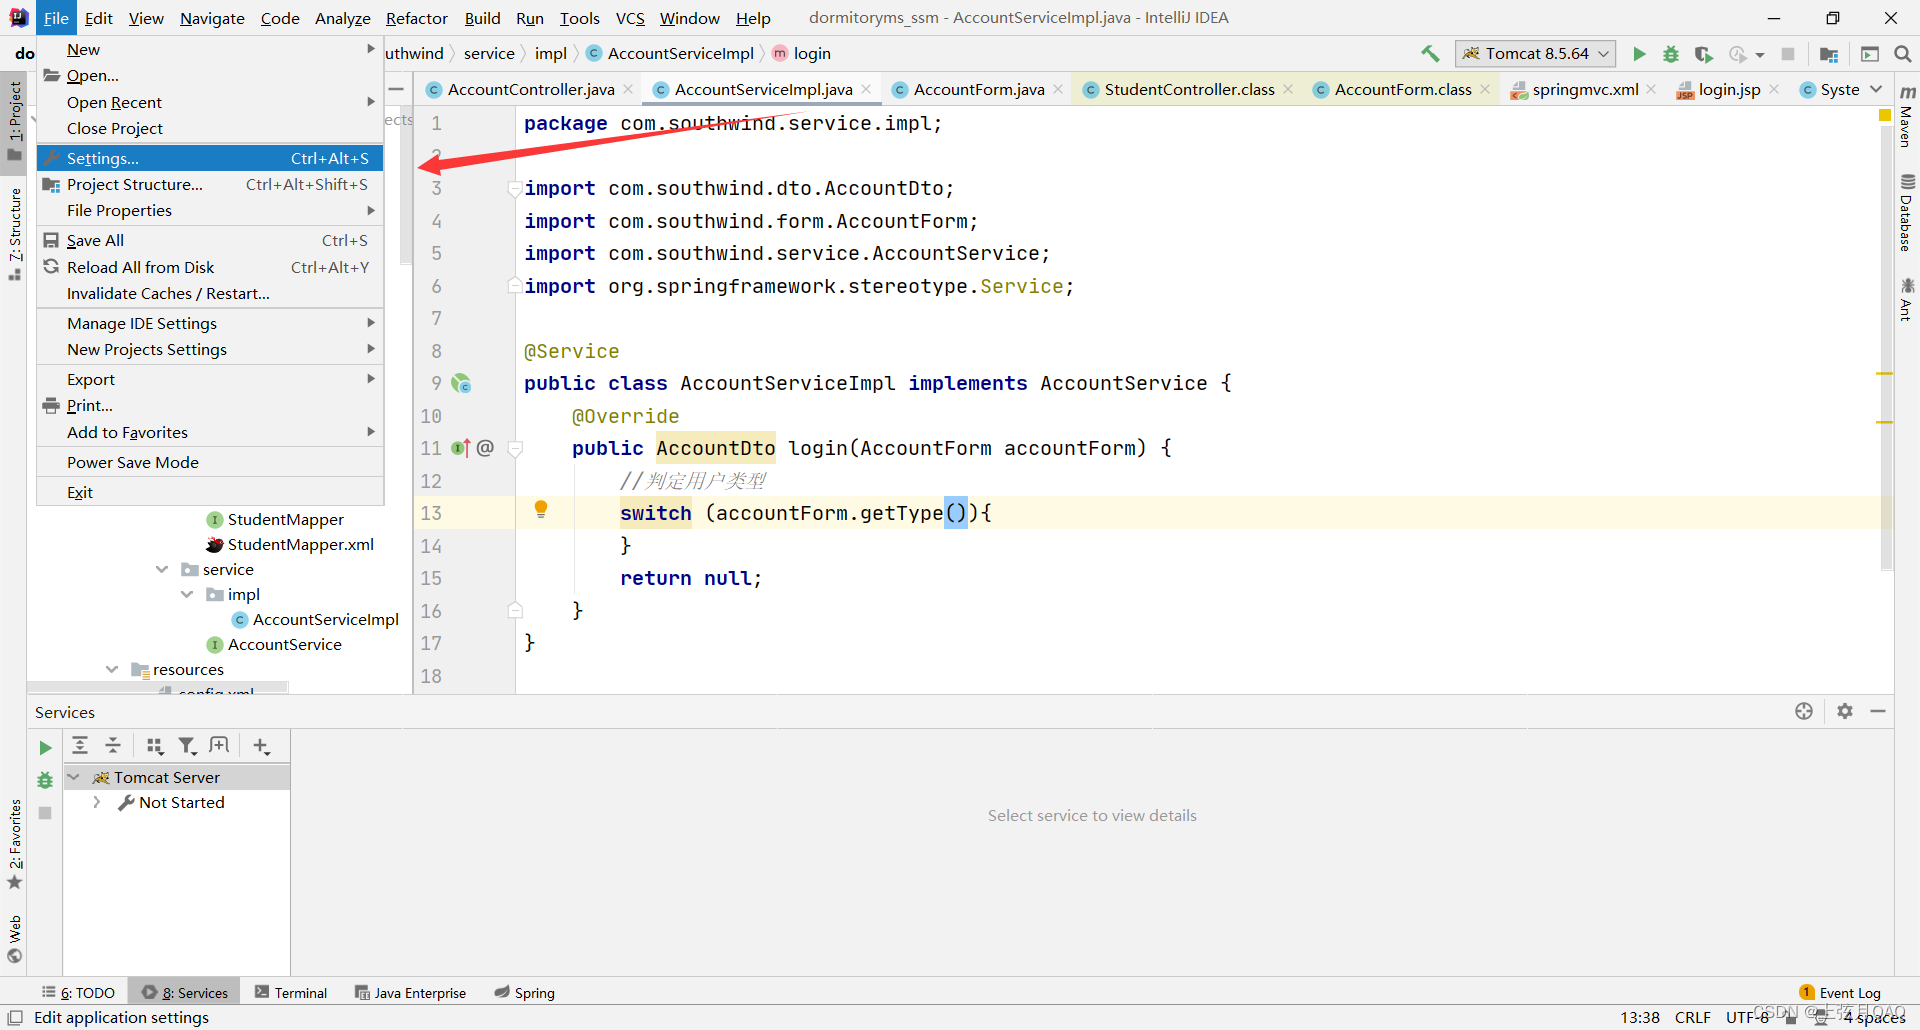The height and width of the screenshot is (1030, 1920).
Task: Close the AccountForm.java tab
Action: pos(1058,89)
